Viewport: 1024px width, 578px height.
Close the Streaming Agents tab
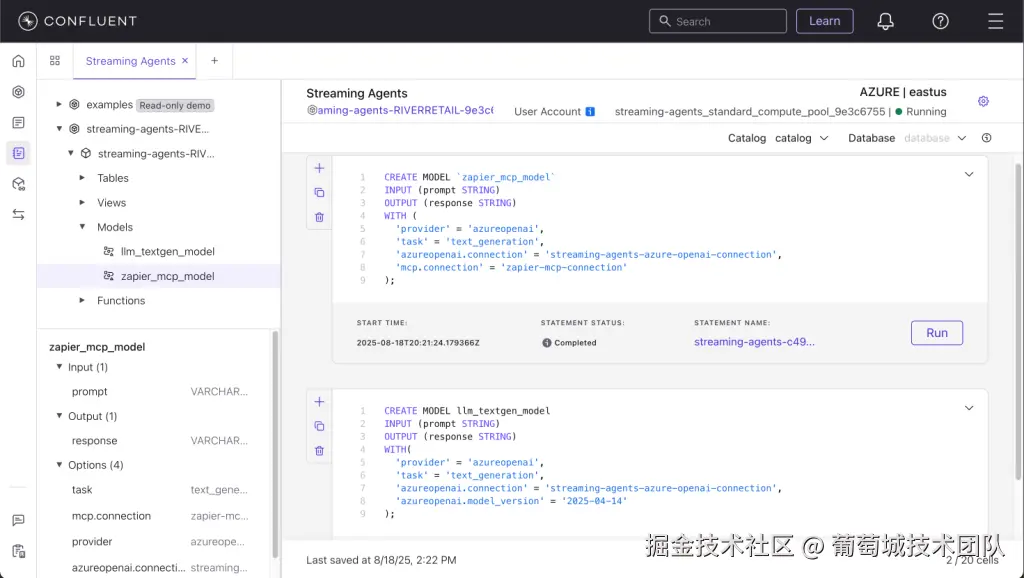(185, 61)
